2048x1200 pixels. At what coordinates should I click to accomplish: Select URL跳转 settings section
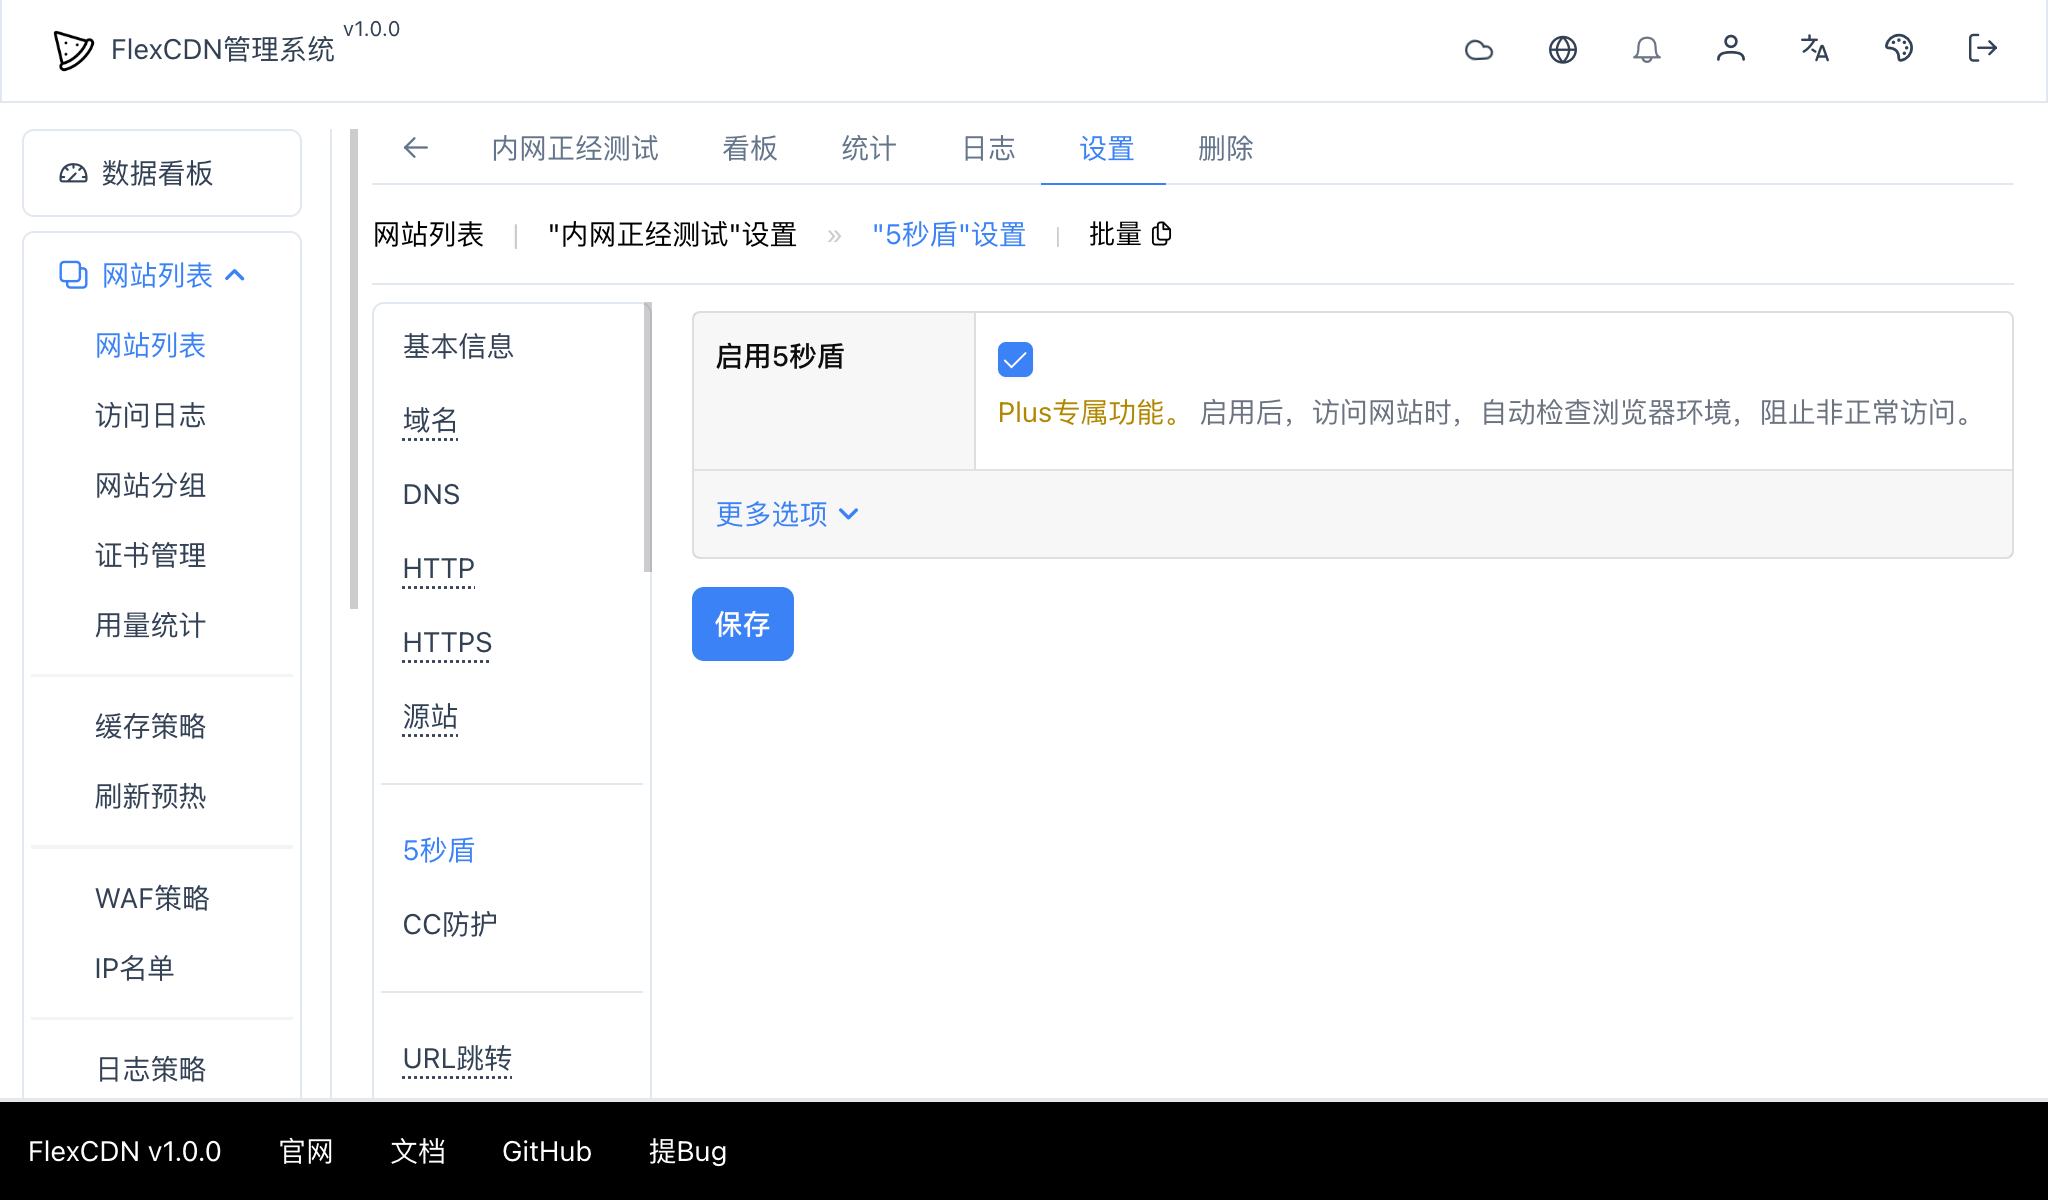[457, 1058]
